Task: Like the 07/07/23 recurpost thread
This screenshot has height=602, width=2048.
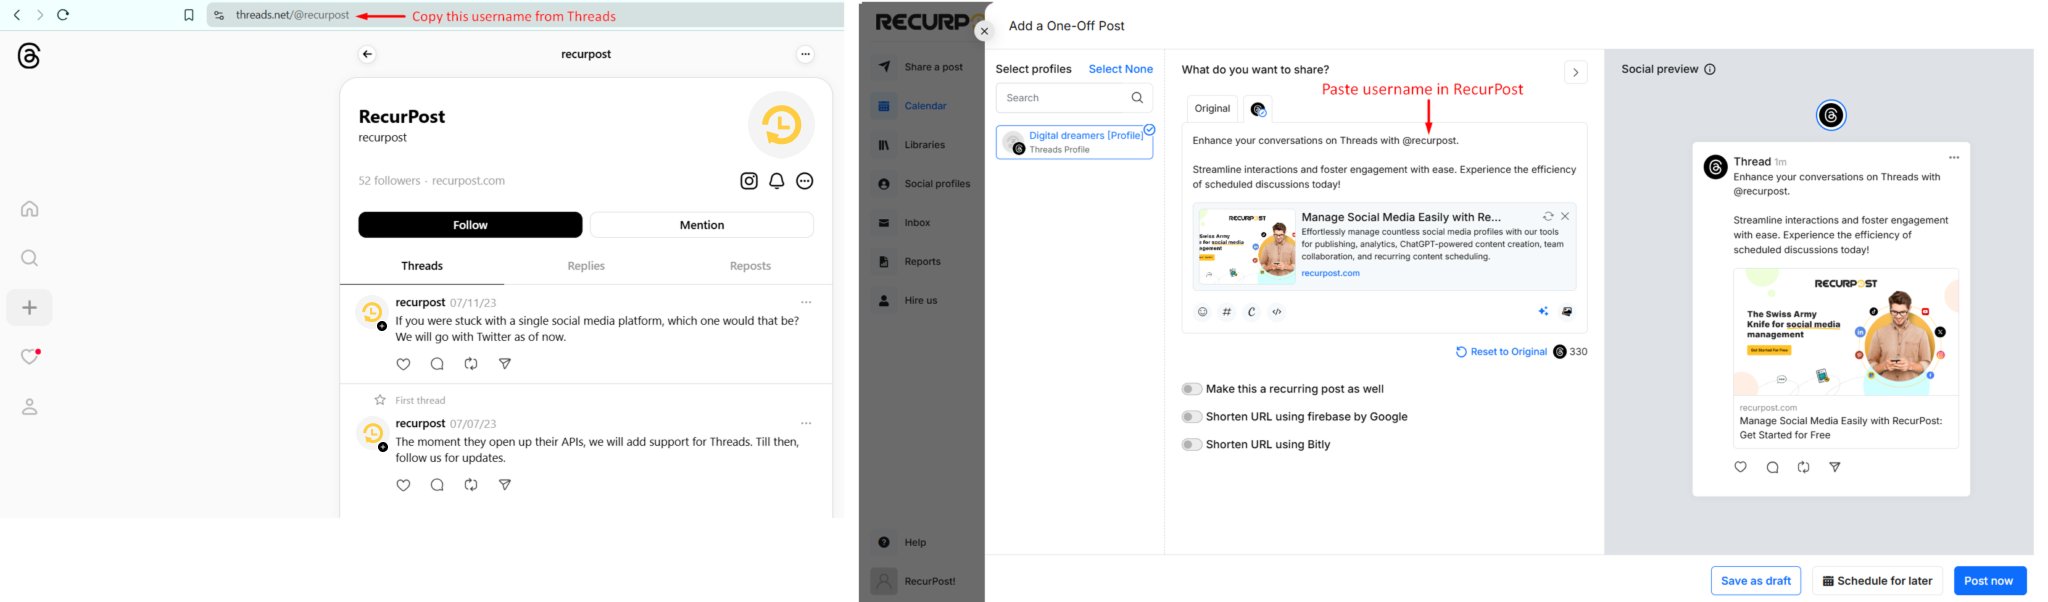Action: 403,485
